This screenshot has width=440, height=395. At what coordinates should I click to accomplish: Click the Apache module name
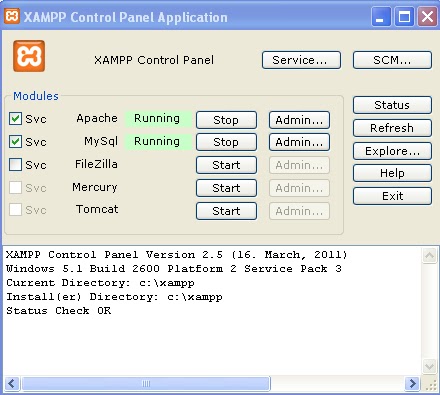[x=97, y=118]
